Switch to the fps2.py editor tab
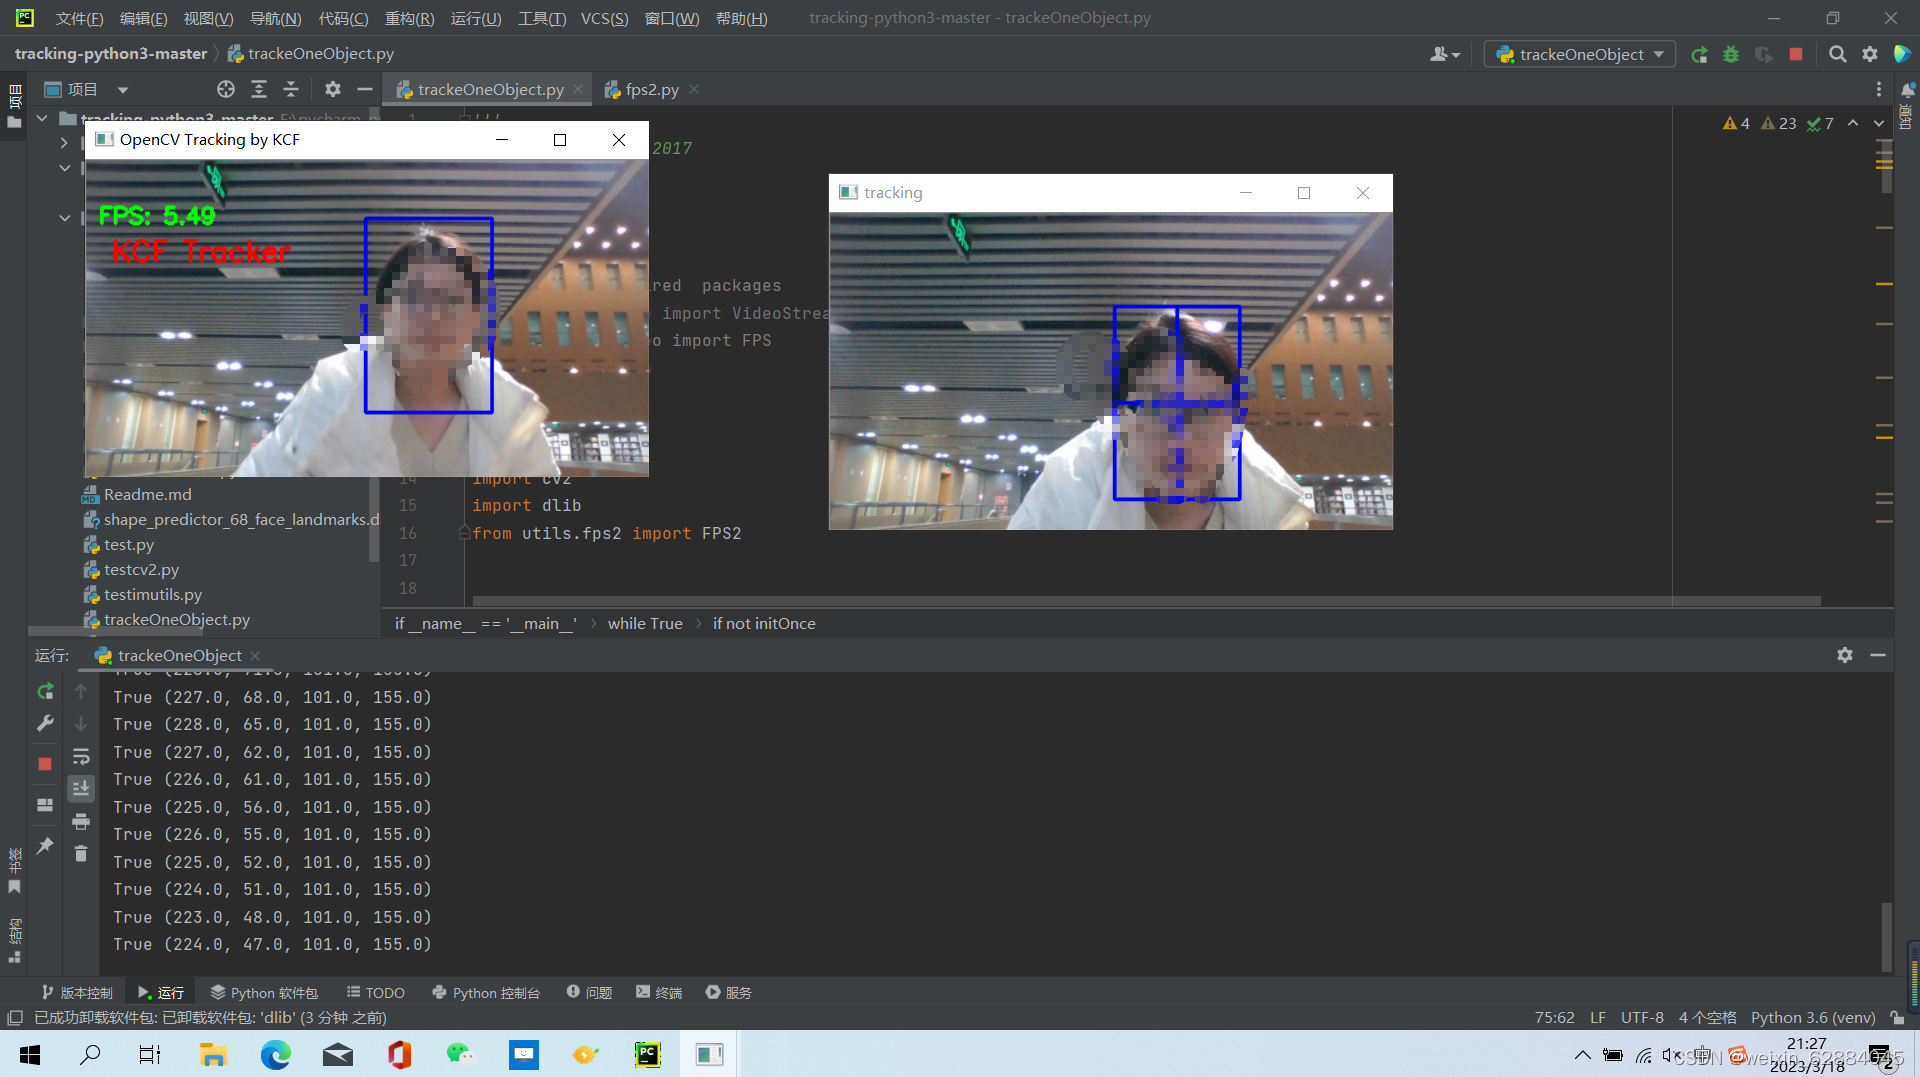The image size is (1920, 1077). [651, 89]
